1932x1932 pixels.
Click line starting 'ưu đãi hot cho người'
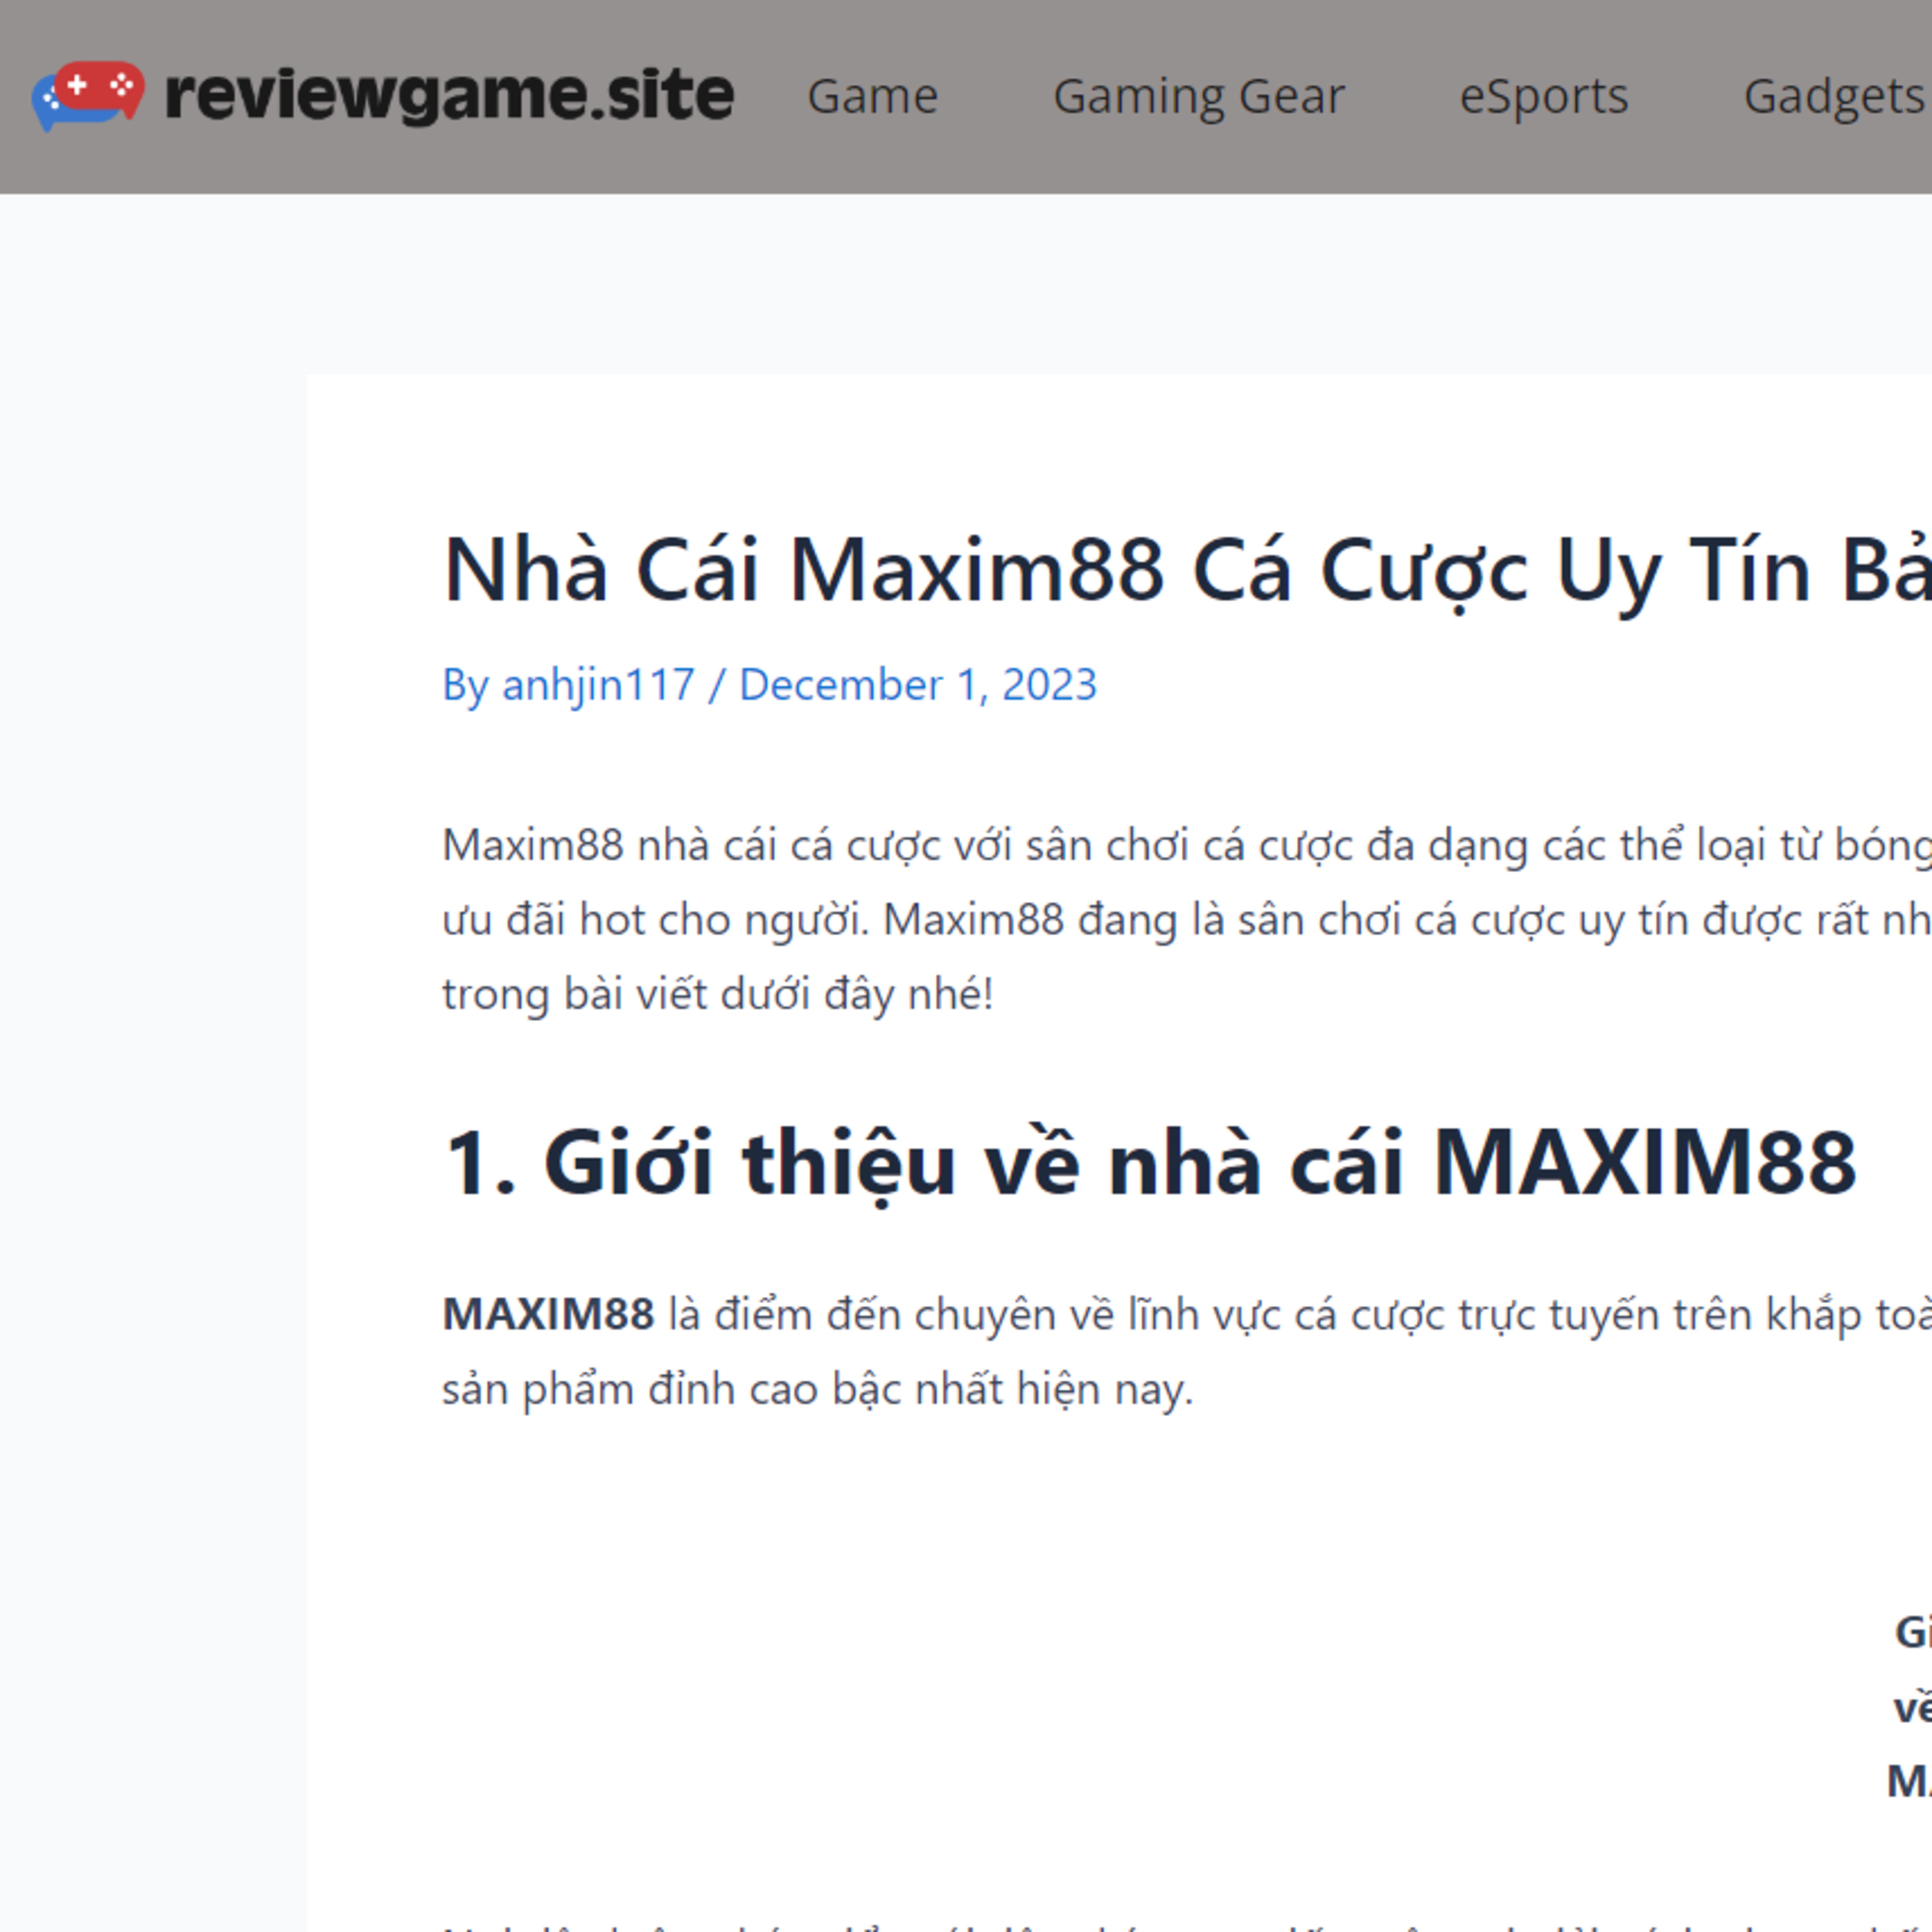coord(1187,919)
